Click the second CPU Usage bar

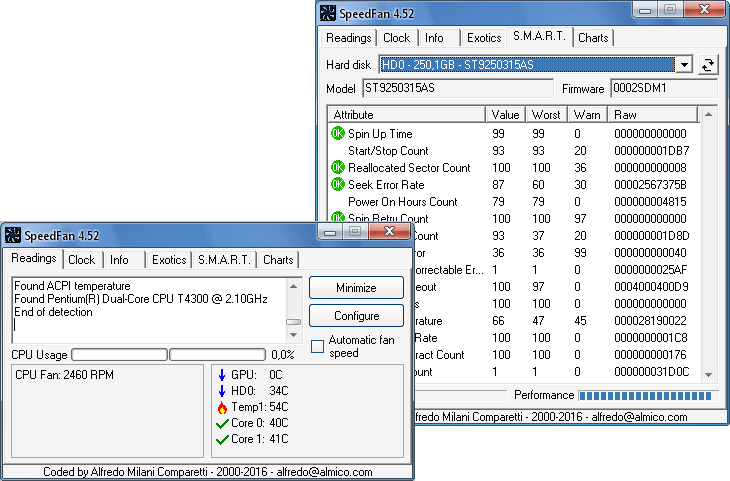click(x=217, y=355)
